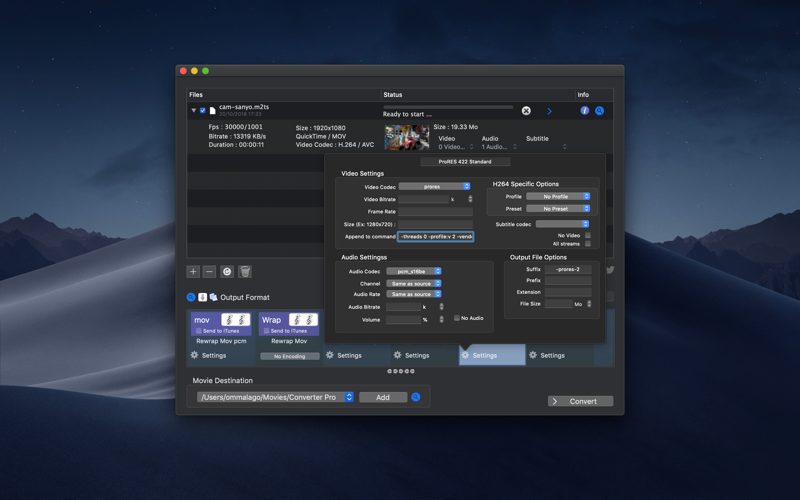Click the trash can icon
Image resolution: width=800 pixels, height=500 pixels.
click(x=245, y=272)
